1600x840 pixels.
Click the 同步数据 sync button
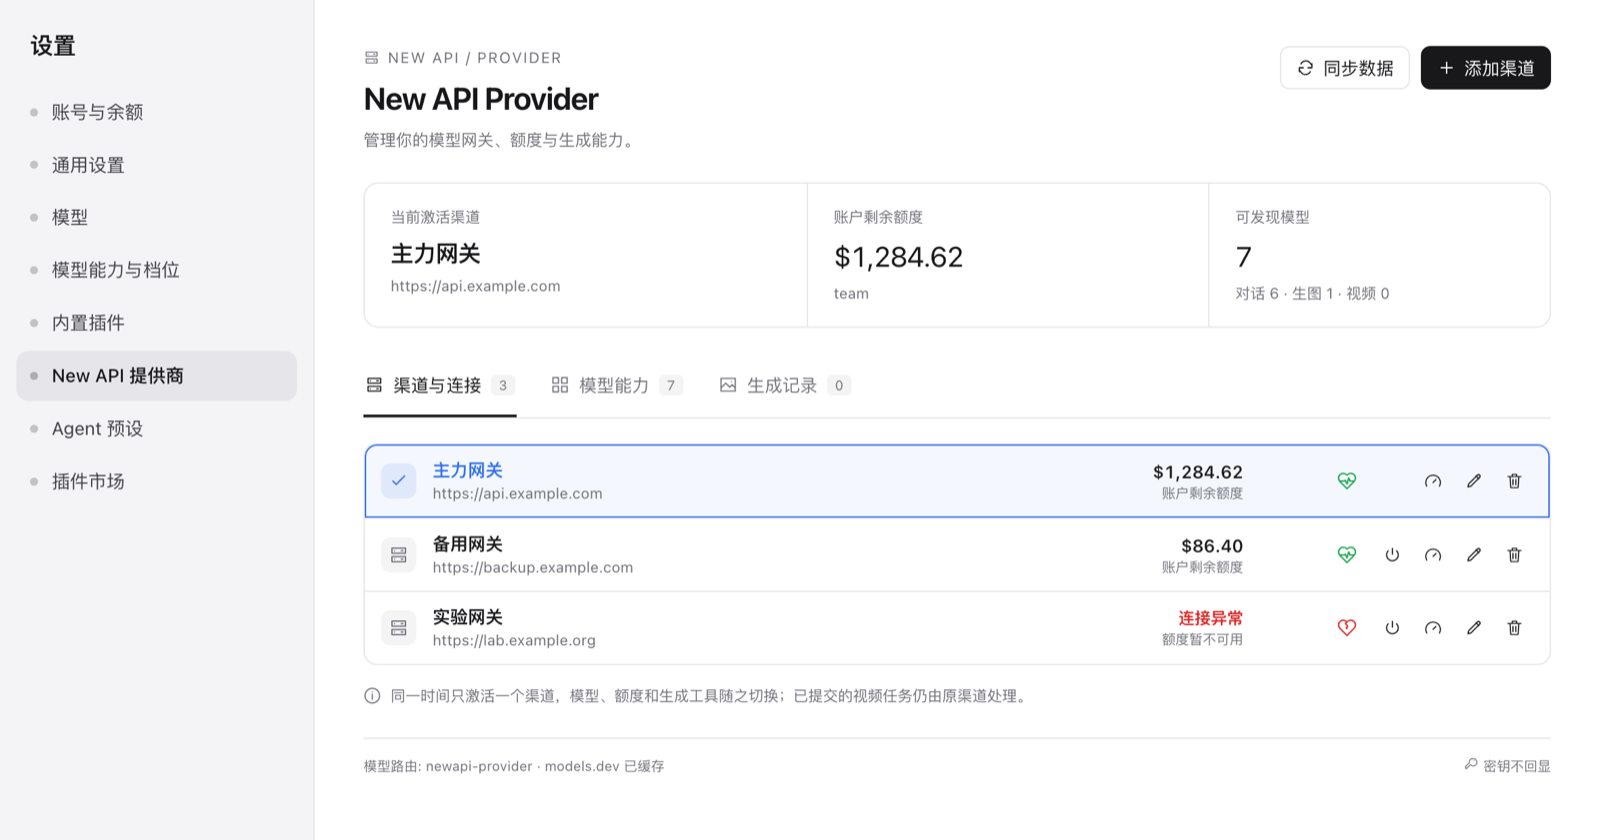[1345, 68]
